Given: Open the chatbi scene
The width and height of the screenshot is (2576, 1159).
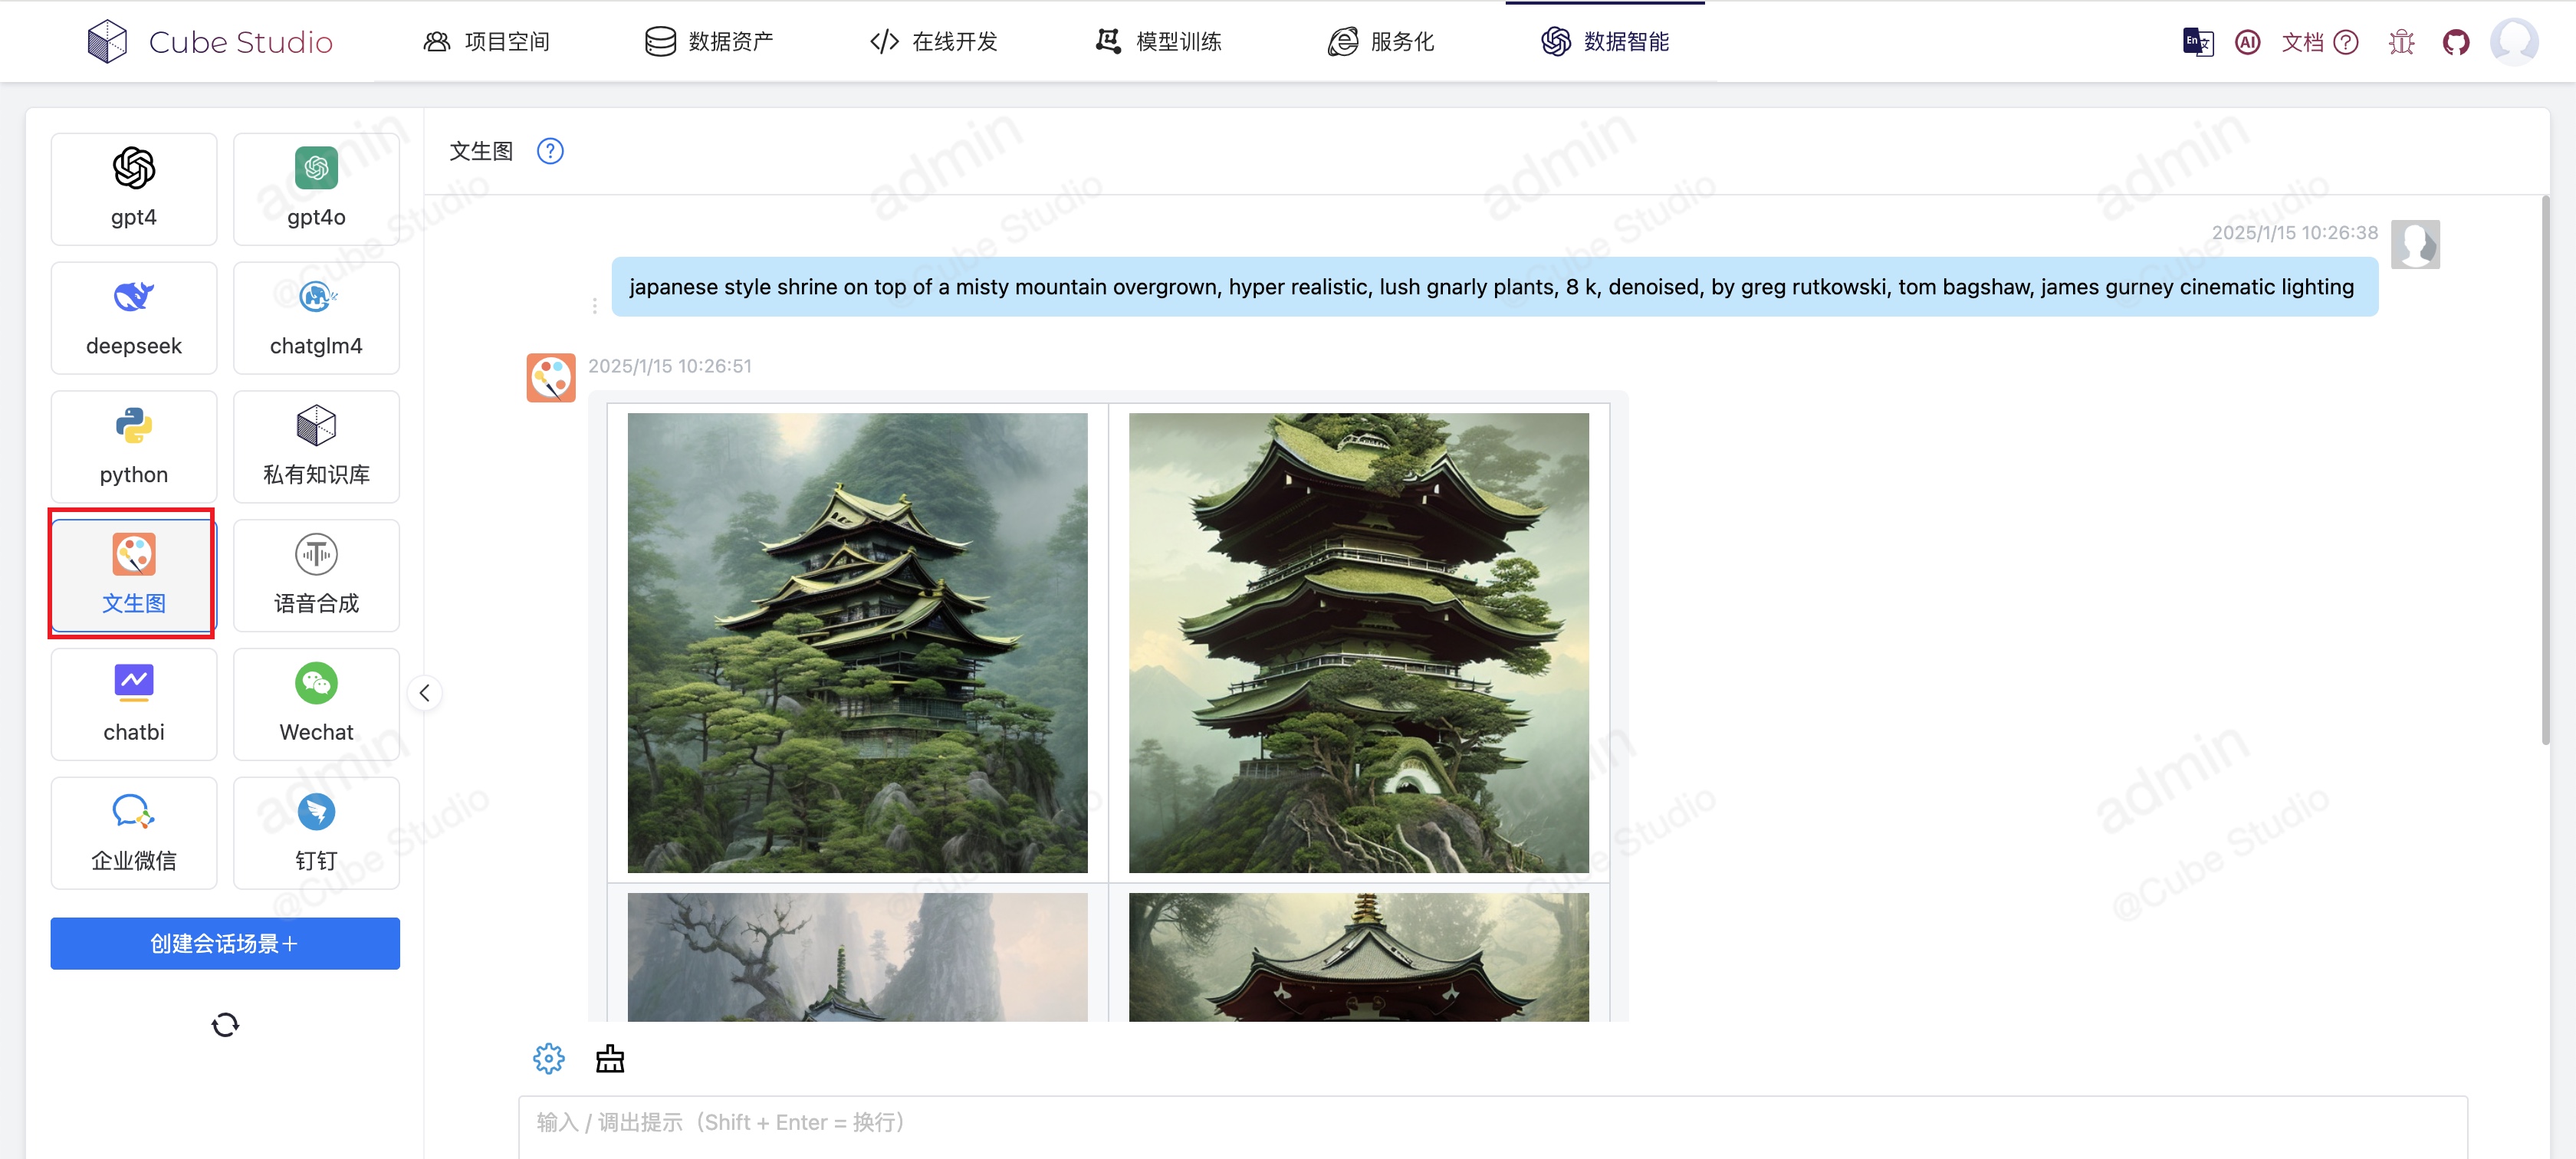Looking at the screenshot, I should pos(133,704).
